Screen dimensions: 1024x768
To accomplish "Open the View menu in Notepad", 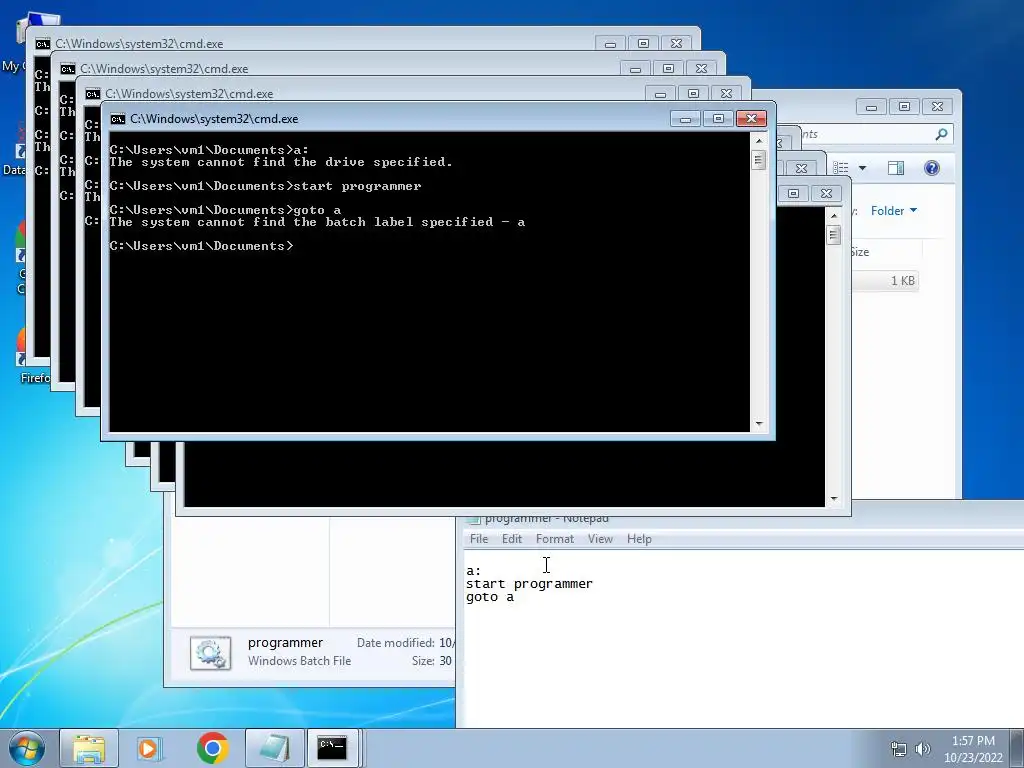I will coord(600,539).
